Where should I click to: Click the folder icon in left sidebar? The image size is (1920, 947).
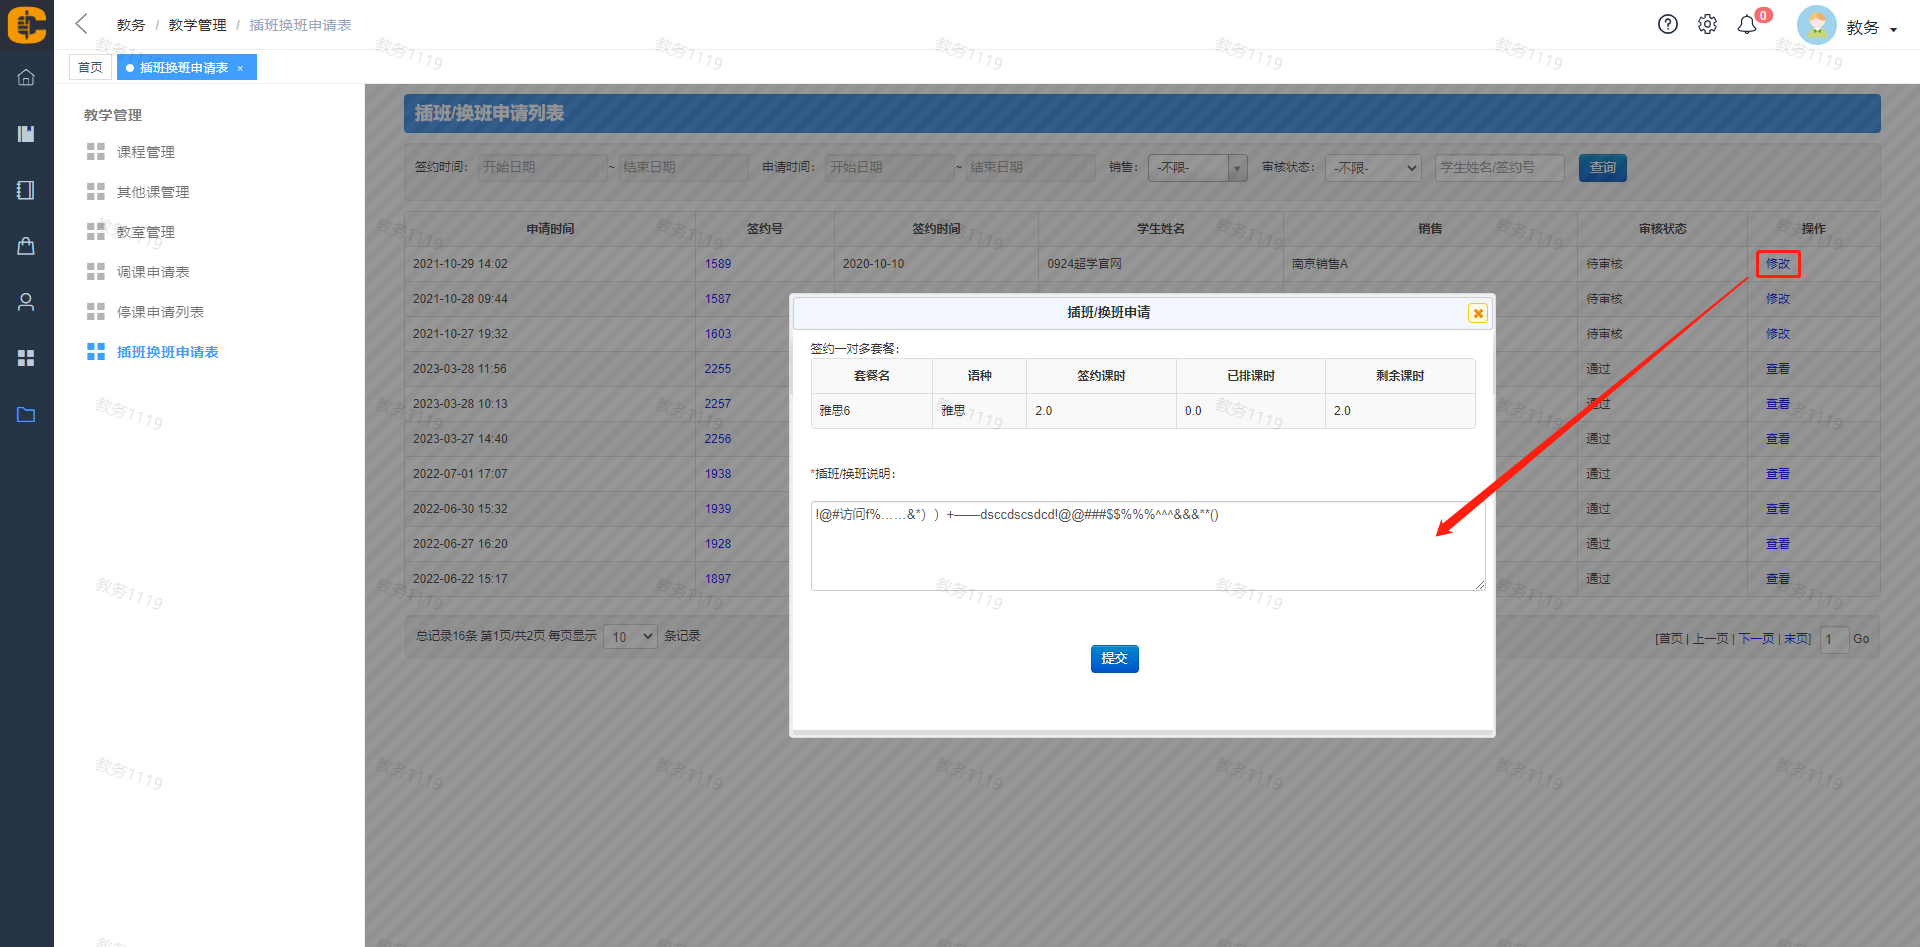(26, 414)
